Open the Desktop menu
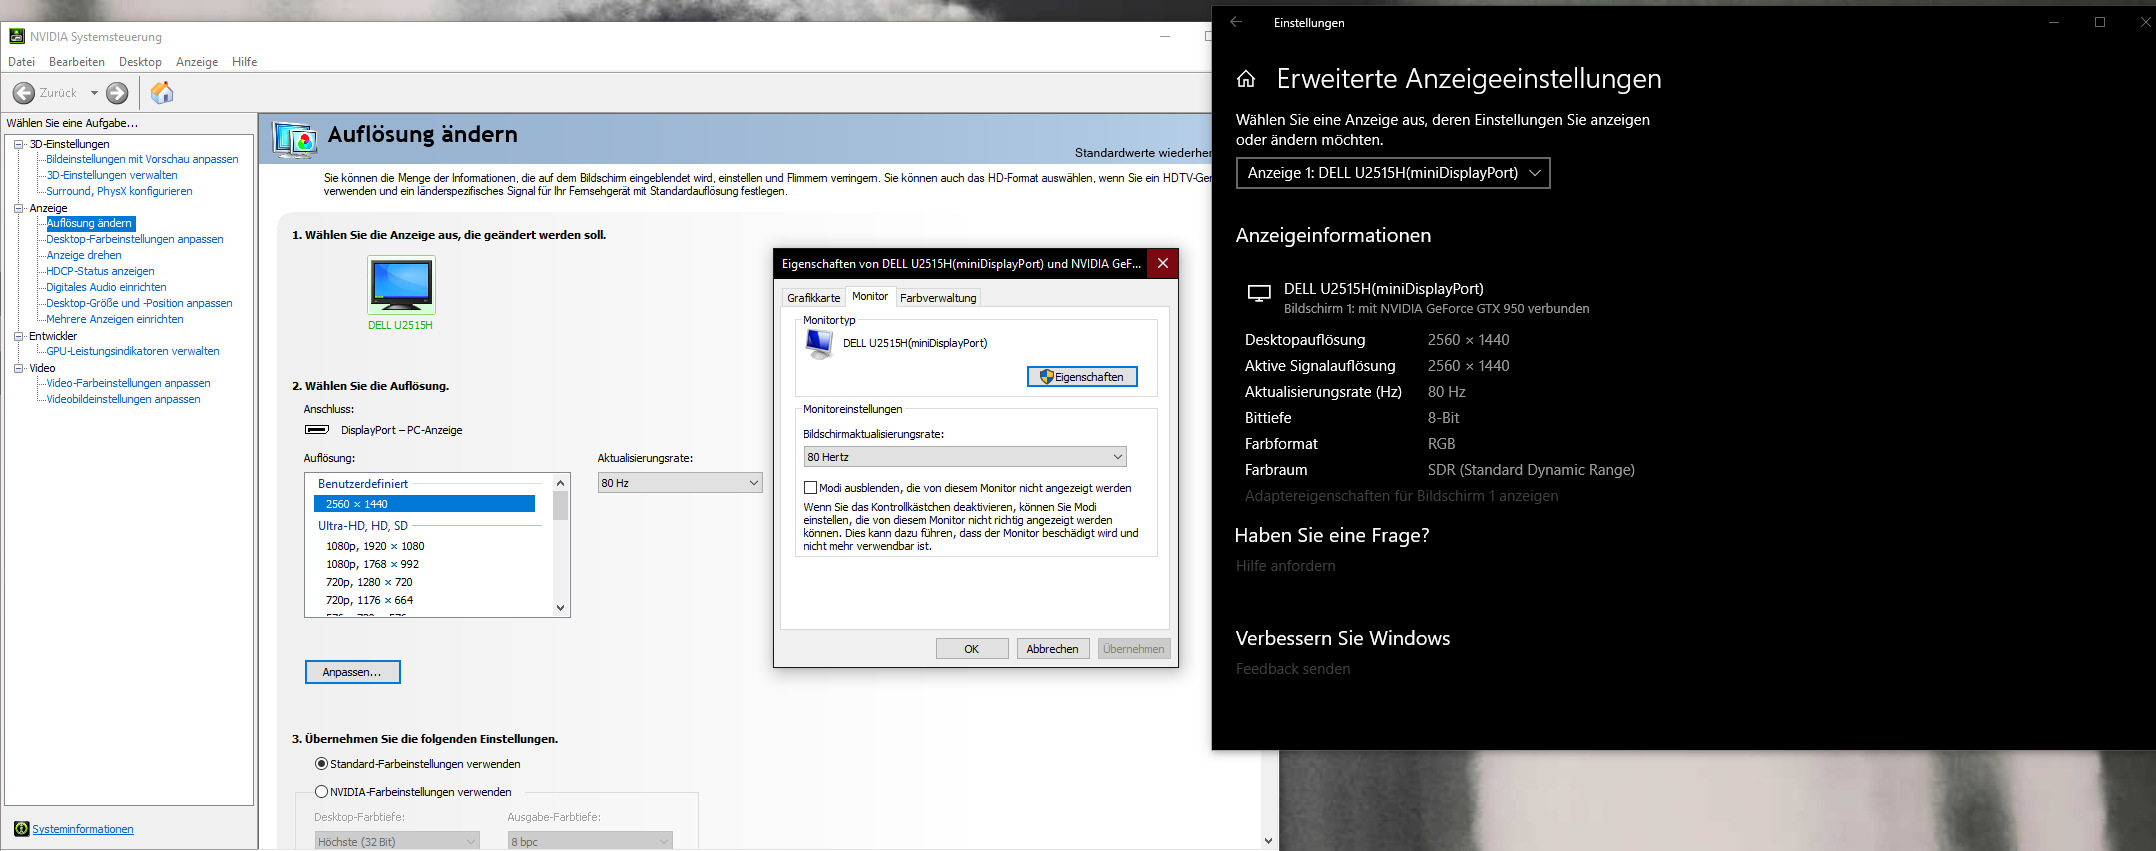This screenshot has height=851, width=2156. 140,62
